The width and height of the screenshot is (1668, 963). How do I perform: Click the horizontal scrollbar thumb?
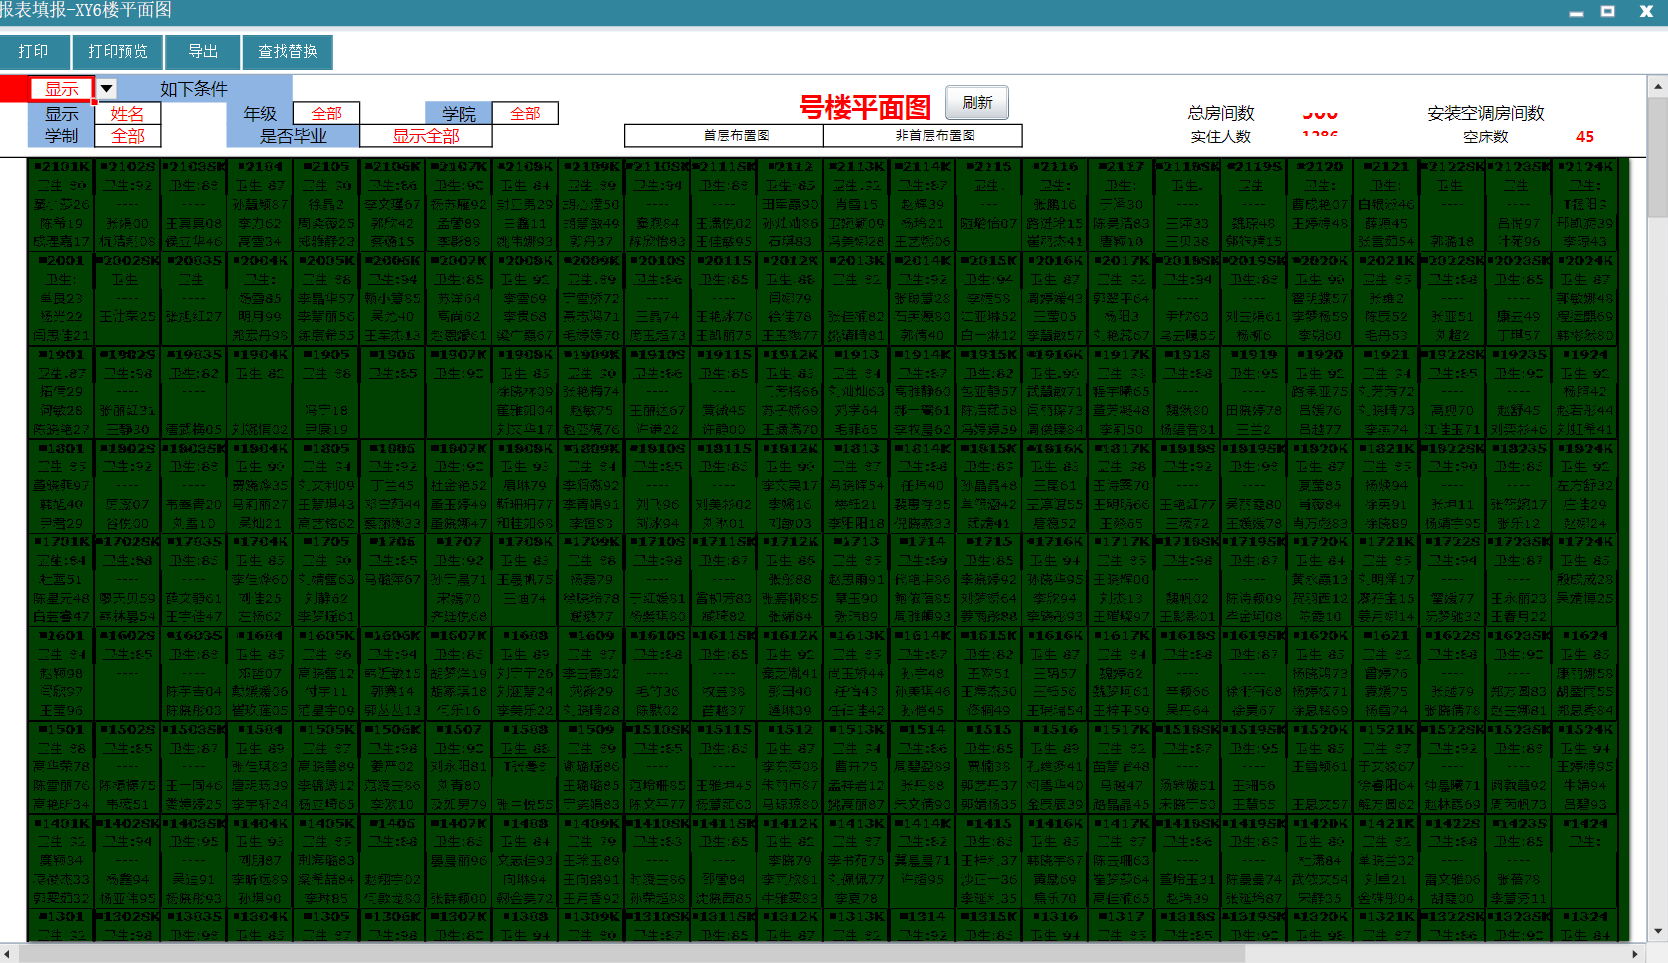(632, 954)
